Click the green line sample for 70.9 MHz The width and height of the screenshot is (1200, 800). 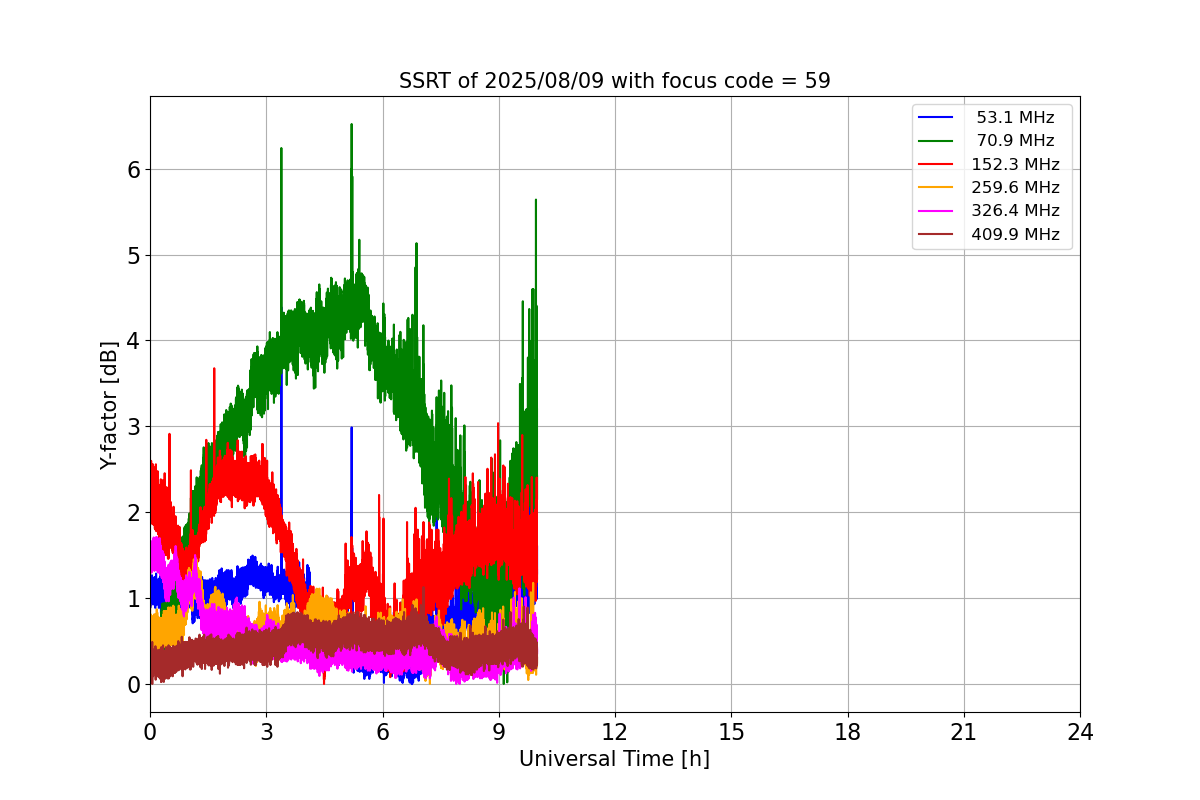pos(936,141)
